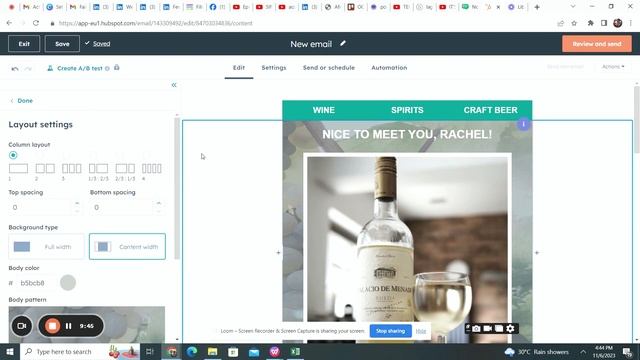Select Full width background type

(x=46, y=247)
